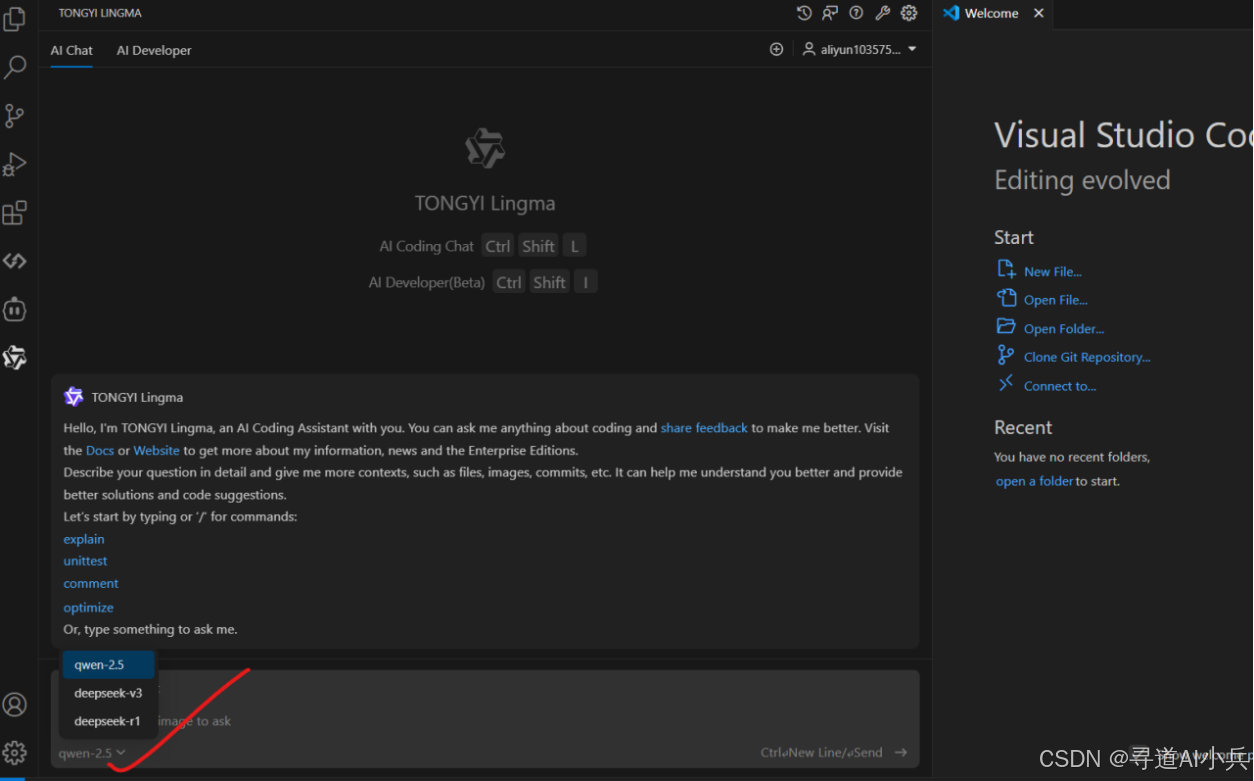Click the L key hint
1254x781 pixels.
tap(574, 246)
